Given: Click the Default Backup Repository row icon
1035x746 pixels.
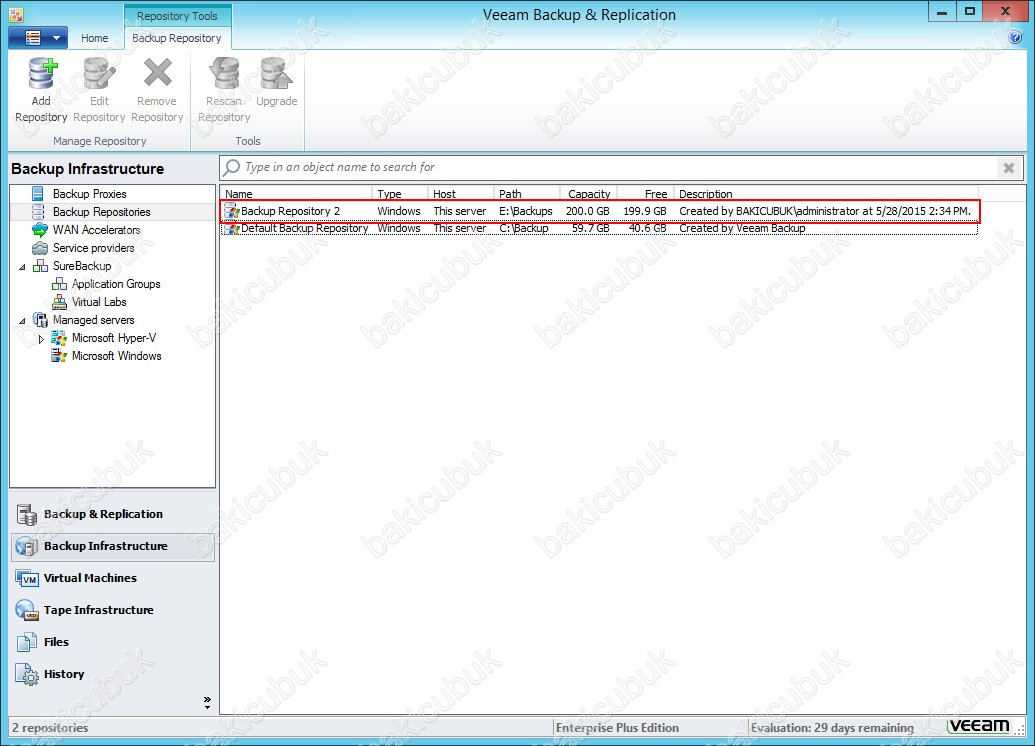Looking at the screenshot, I should click(232, 228).
